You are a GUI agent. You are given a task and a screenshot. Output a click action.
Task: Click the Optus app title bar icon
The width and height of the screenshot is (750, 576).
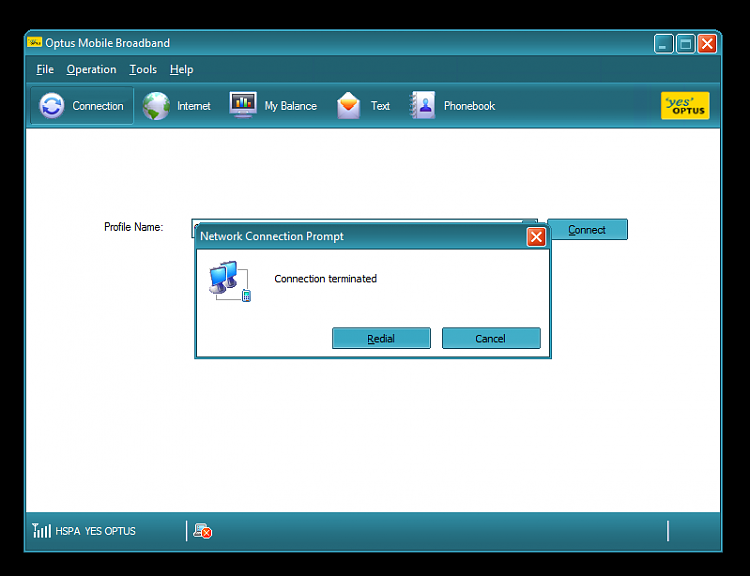pos(34,43)
